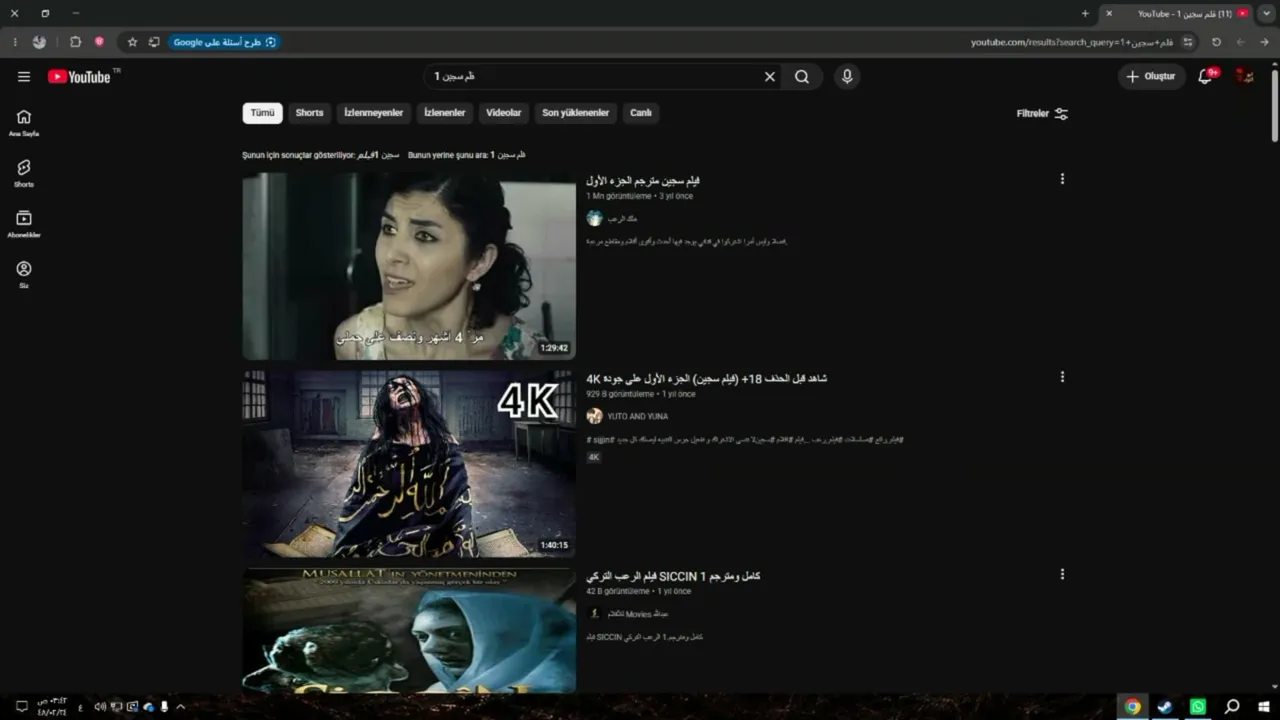This screenshot has height=720, width=1280.
Task: Open the first result's video title link
Action: (x=643, y=181)
